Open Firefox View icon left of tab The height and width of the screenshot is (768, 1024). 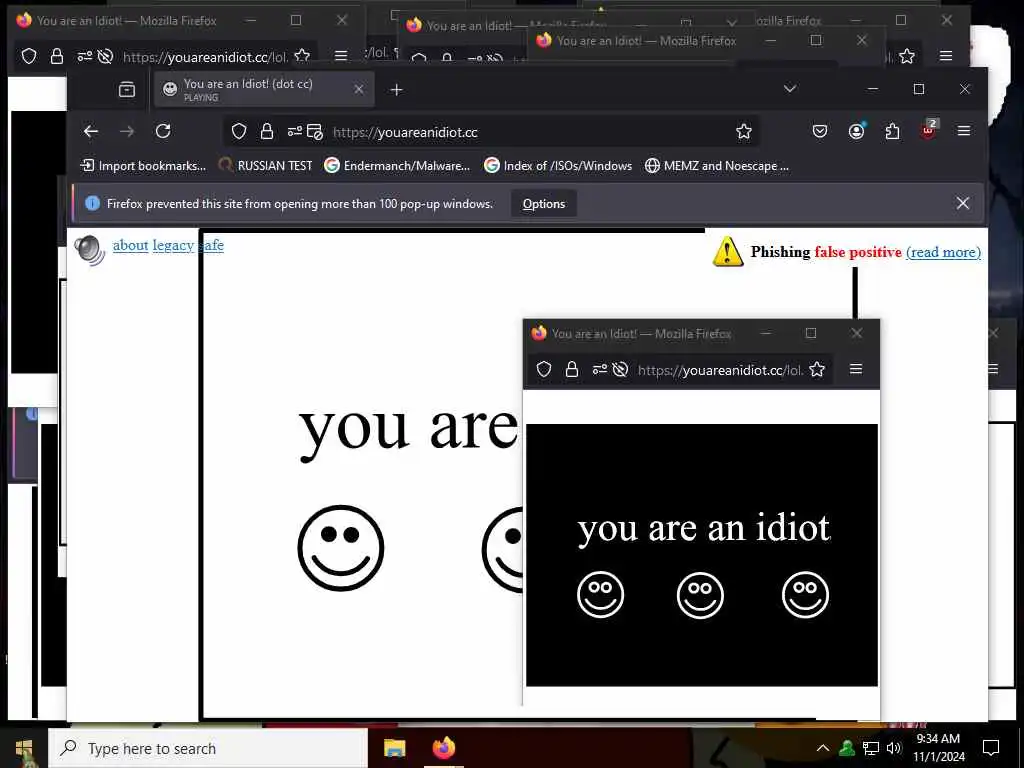coord(127,89)
